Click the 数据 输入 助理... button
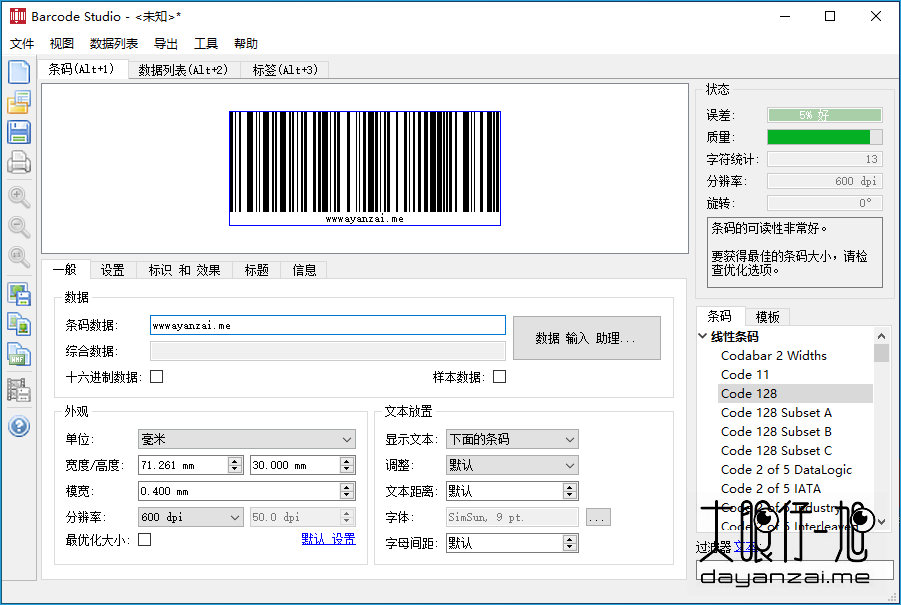Viewport: 901px width, 605px height. tap(586, 338)
